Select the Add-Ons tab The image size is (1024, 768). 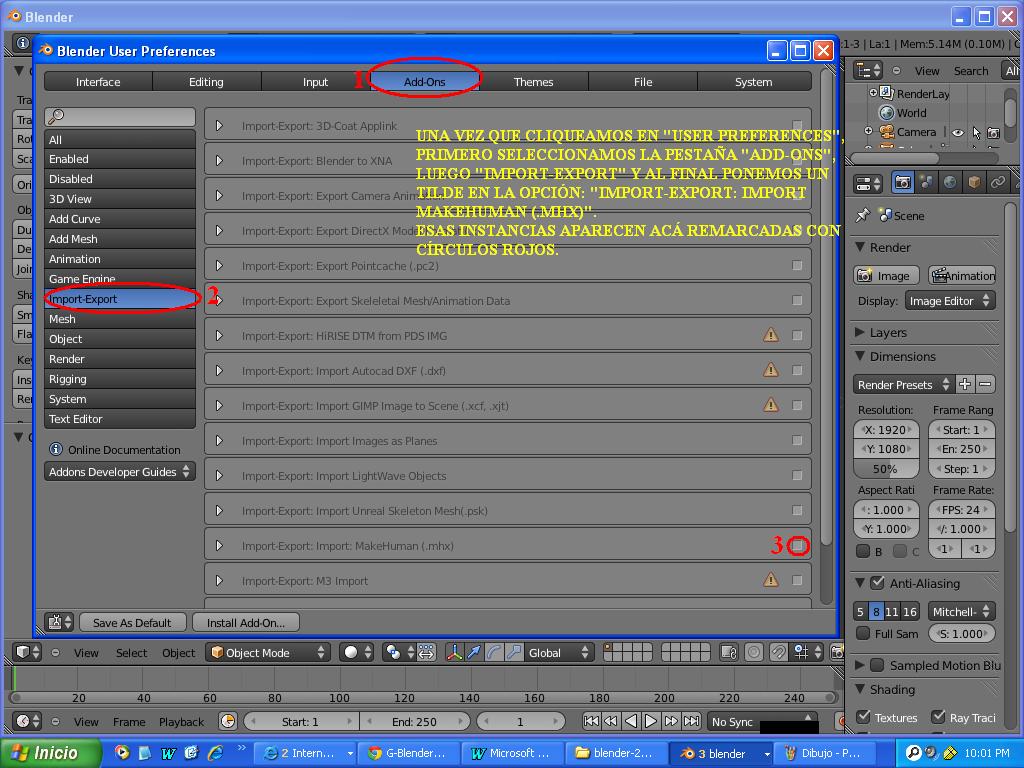pos(424,82)
